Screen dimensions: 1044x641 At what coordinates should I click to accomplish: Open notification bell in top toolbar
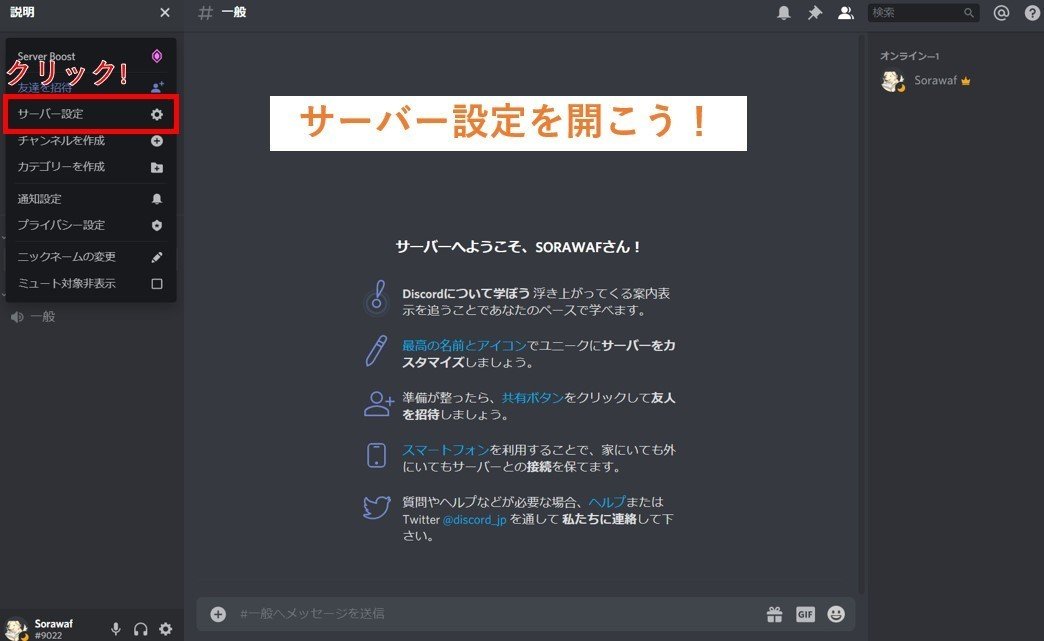pos(784,13)
